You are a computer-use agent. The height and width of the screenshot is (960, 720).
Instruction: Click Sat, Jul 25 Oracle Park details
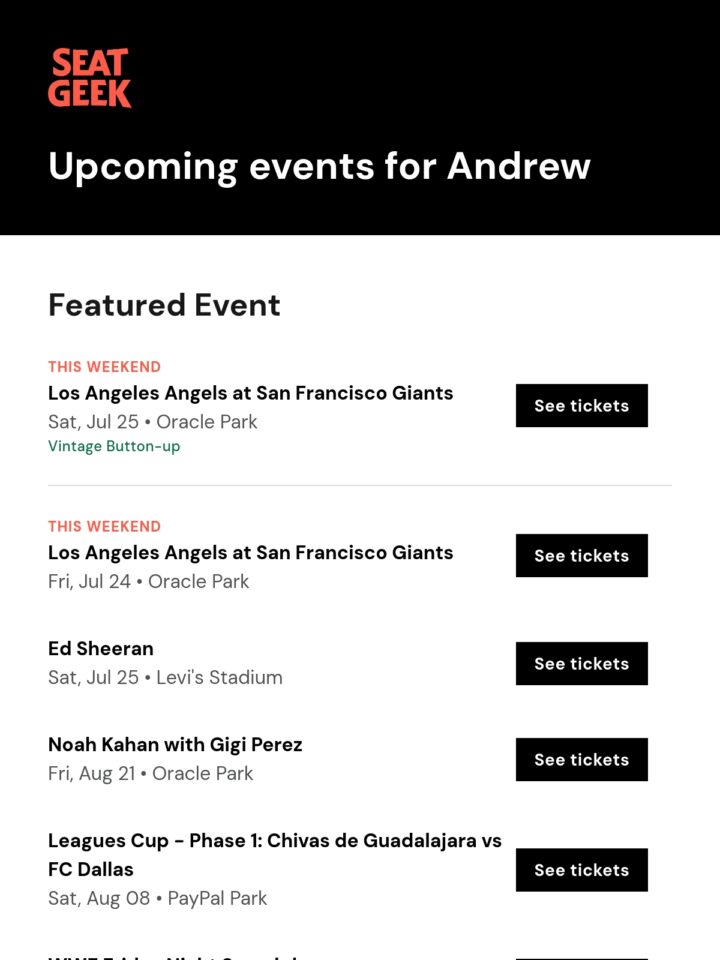point(152,422)
